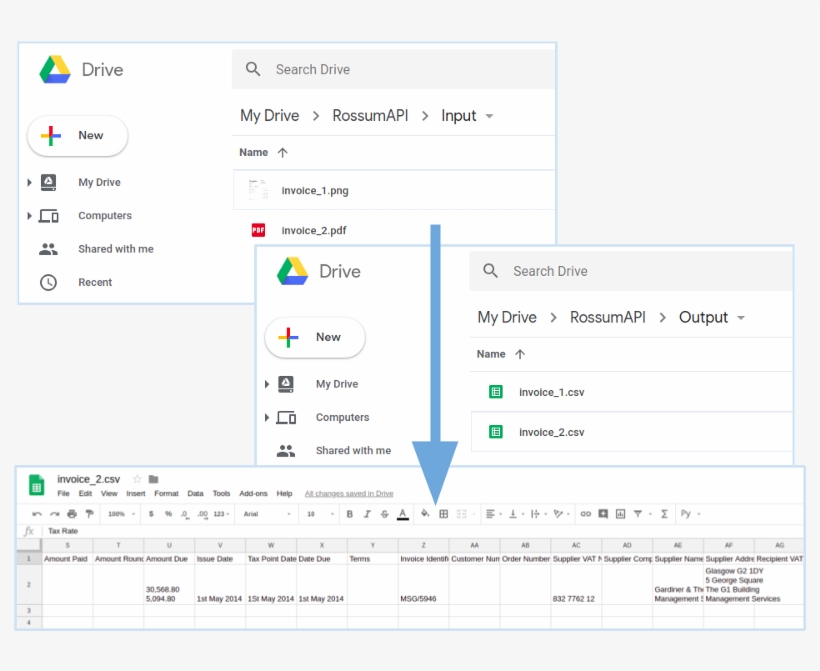This screenshot has width=820, height=671.
Task: Click the insert comment icon
Action: (x=603, y=514)
